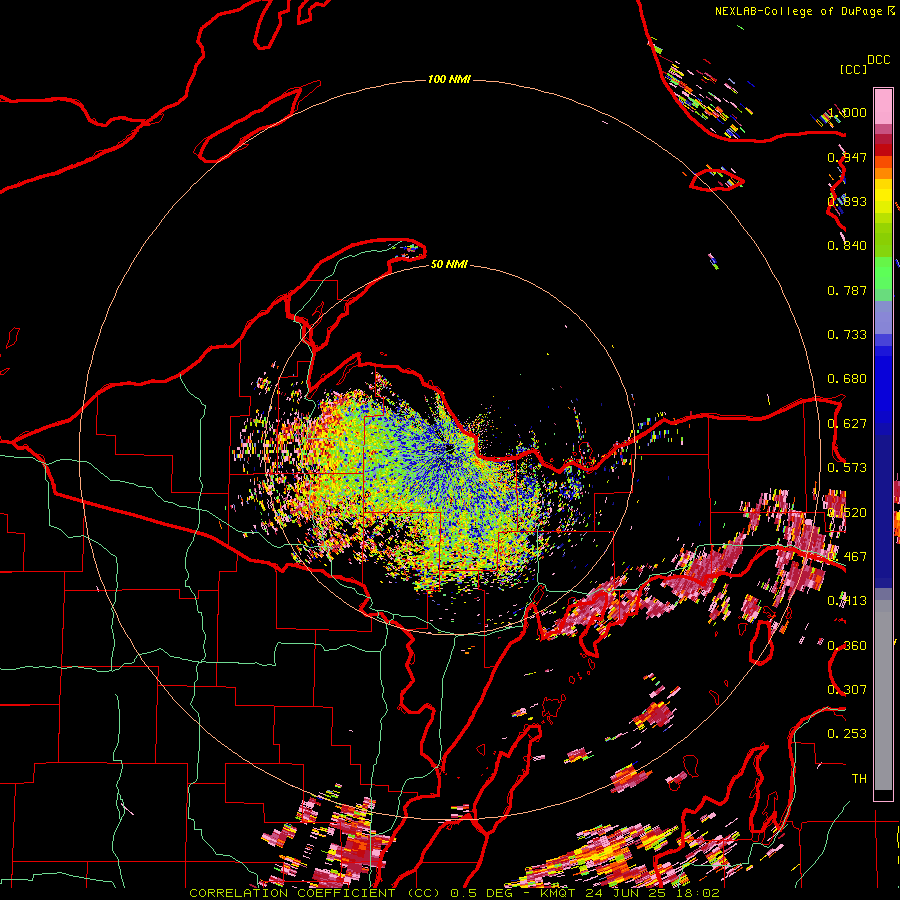Pick the pink top segment of color bar
900x900 pixels.
coord(883,106)
